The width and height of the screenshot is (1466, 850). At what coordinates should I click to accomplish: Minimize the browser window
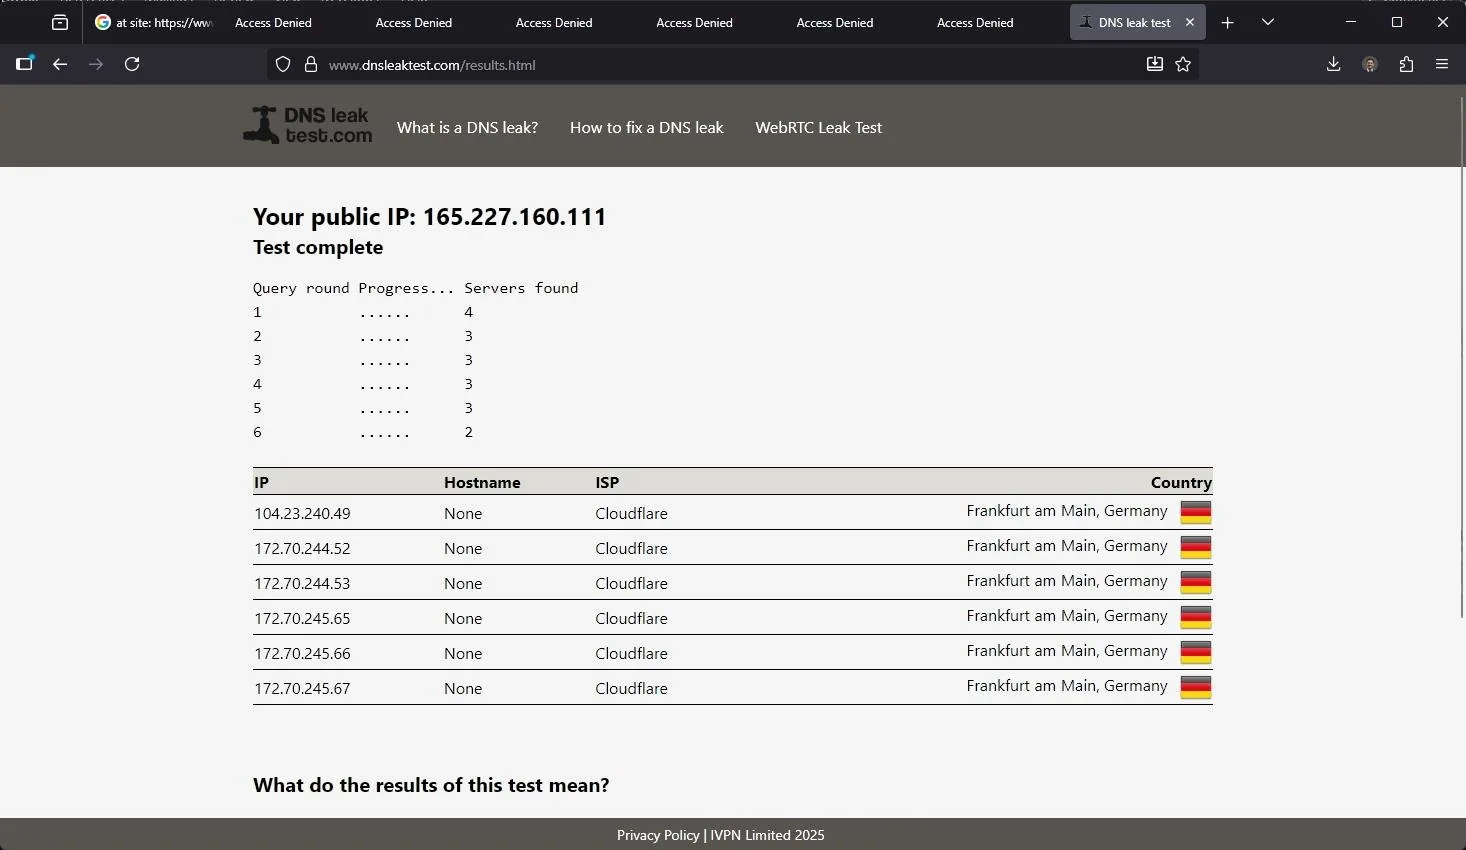(1351, 22)
